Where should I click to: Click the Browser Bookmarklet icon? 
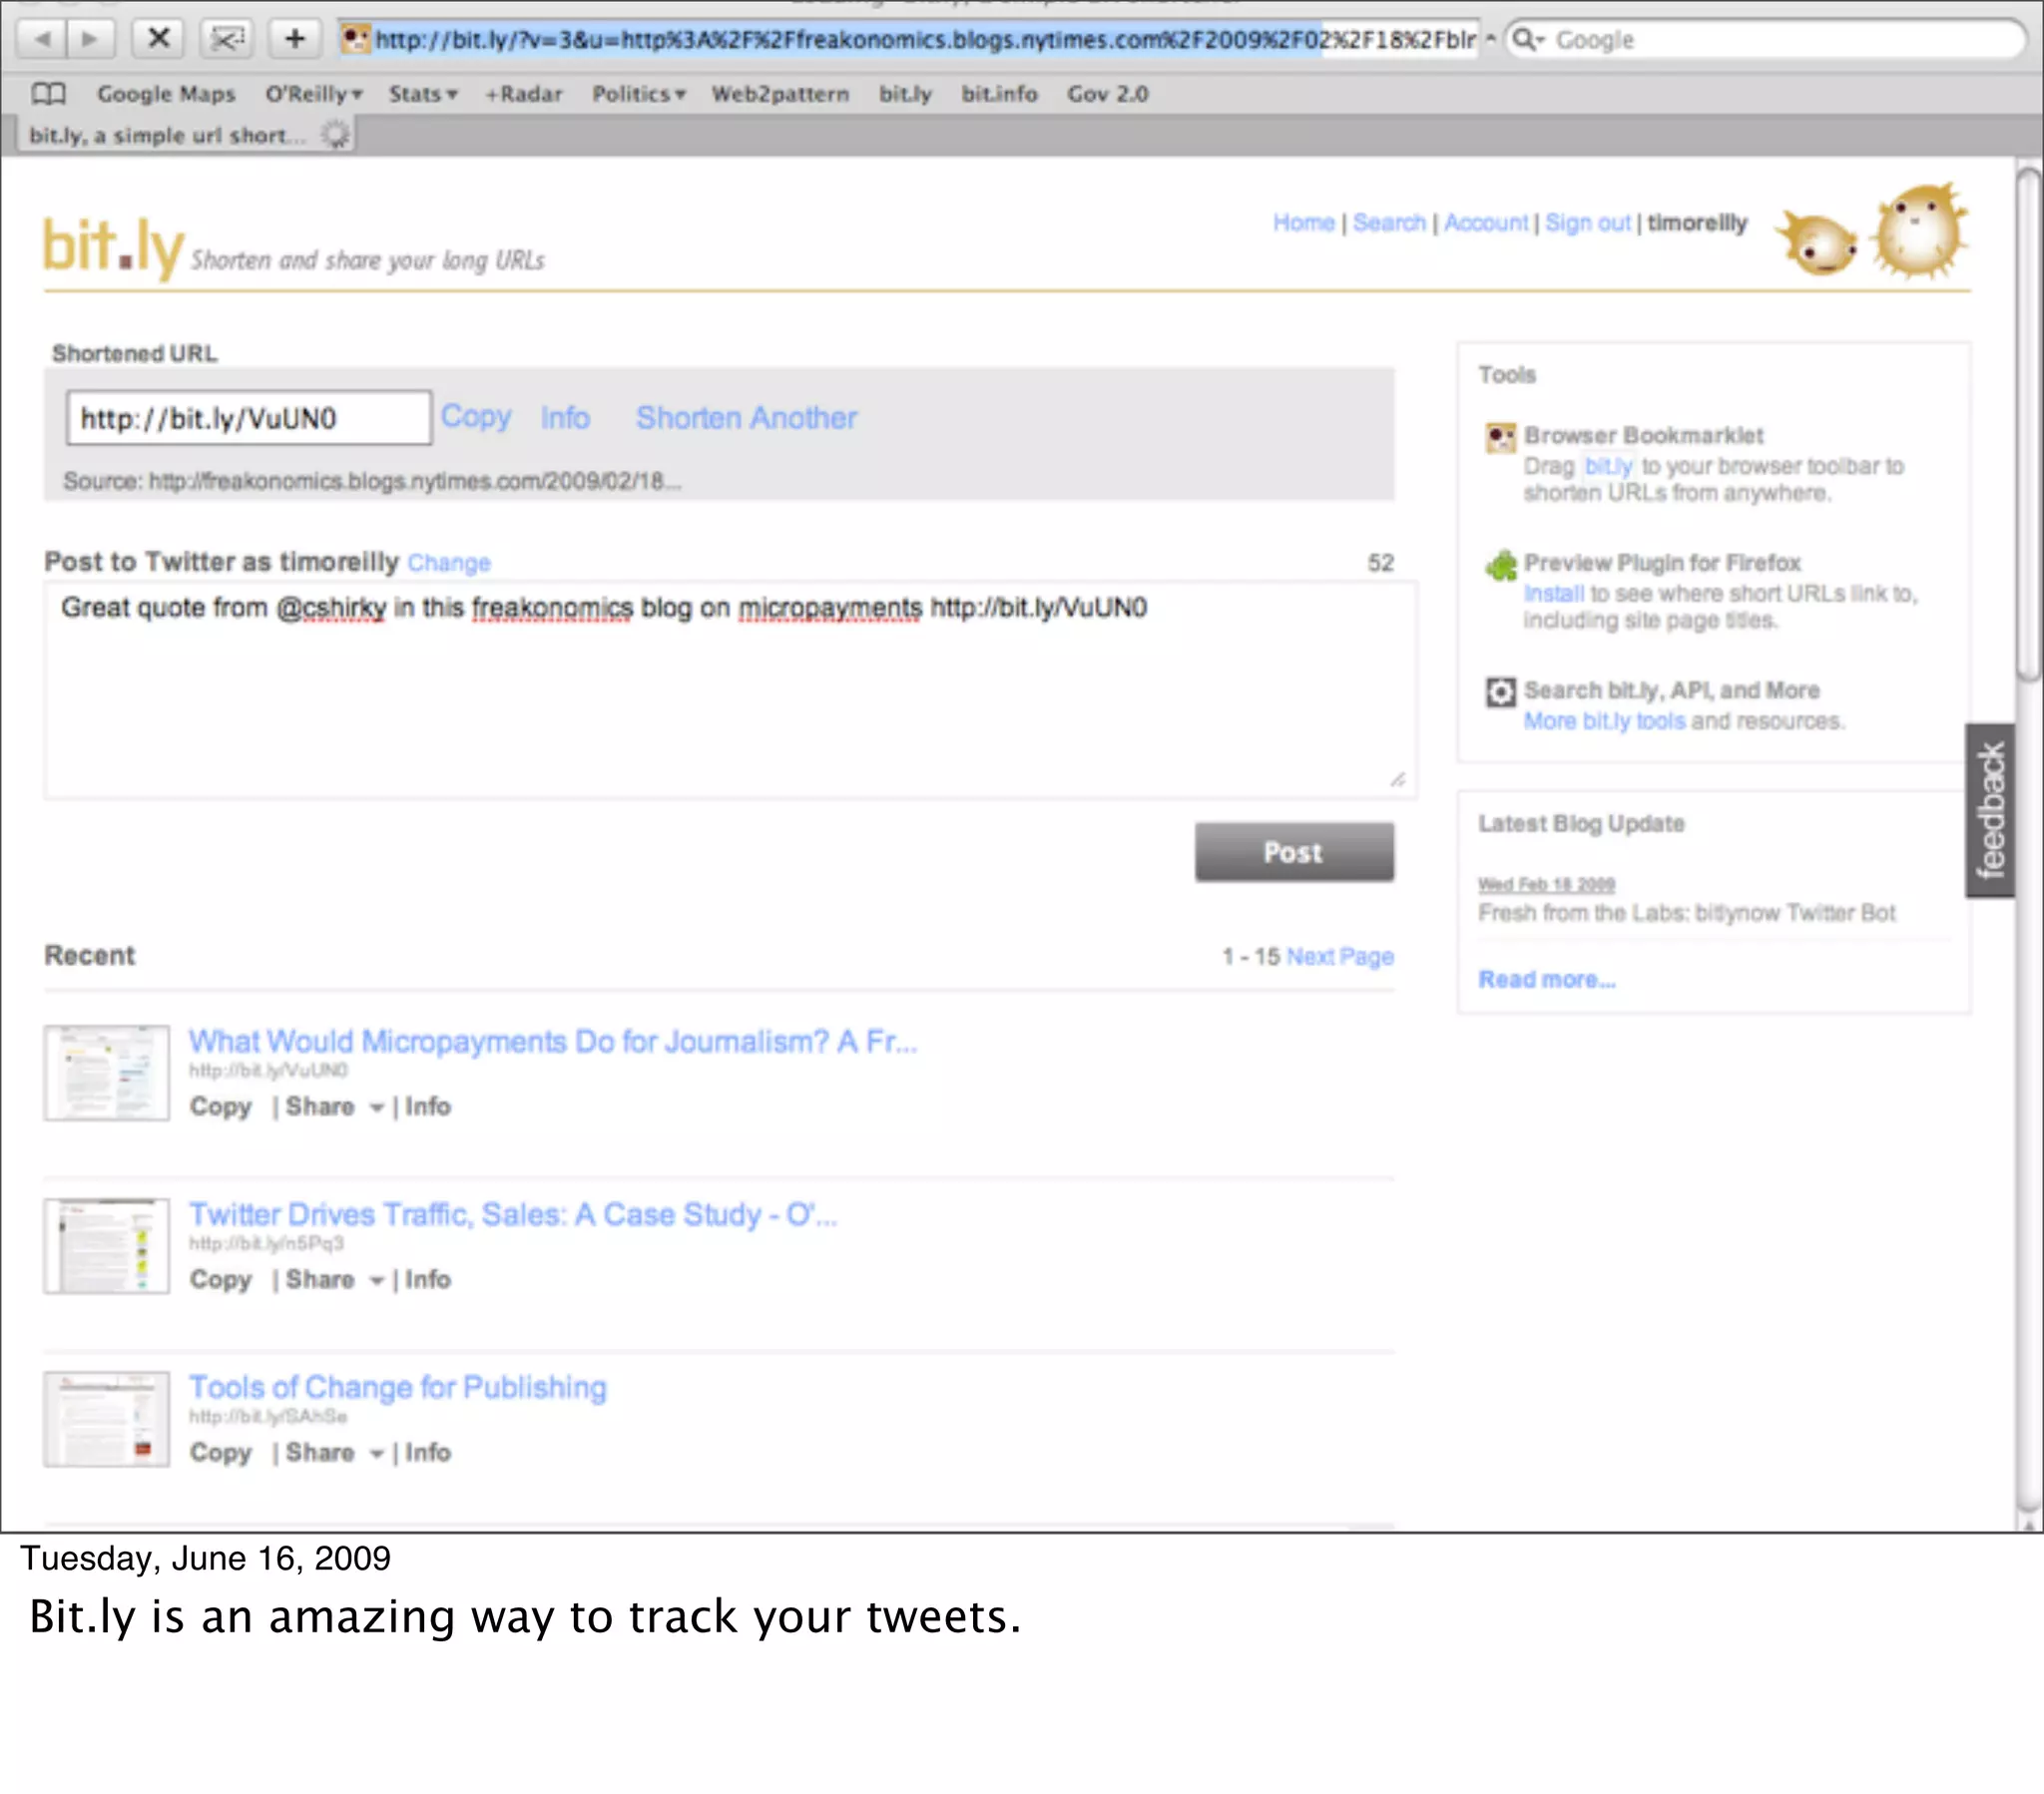pyautogui.click(x=1500, y=437)
